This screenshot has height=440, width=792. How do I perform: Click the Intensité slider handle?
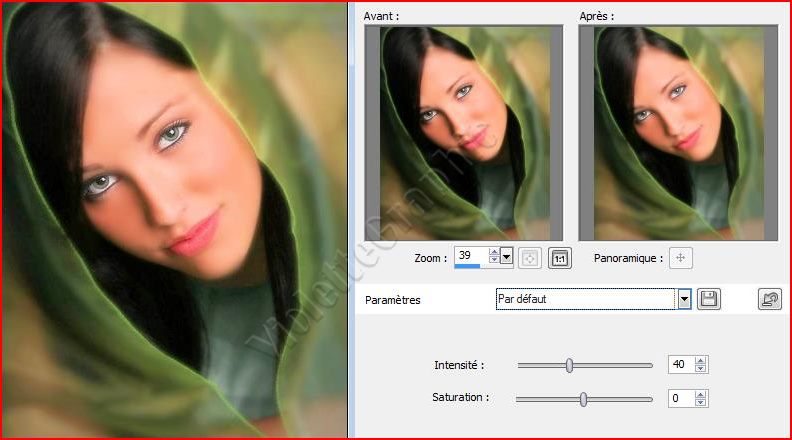click(569, 366)
